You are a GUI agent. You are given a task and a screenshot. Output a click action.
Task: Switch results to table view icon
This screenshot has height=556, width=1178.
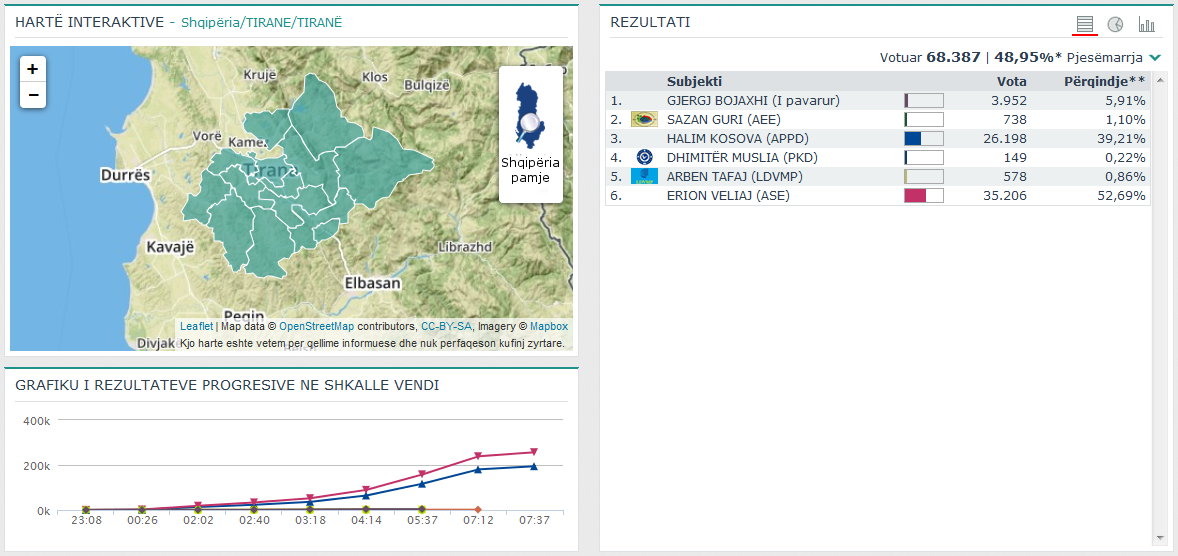(x=1084, y=25)
